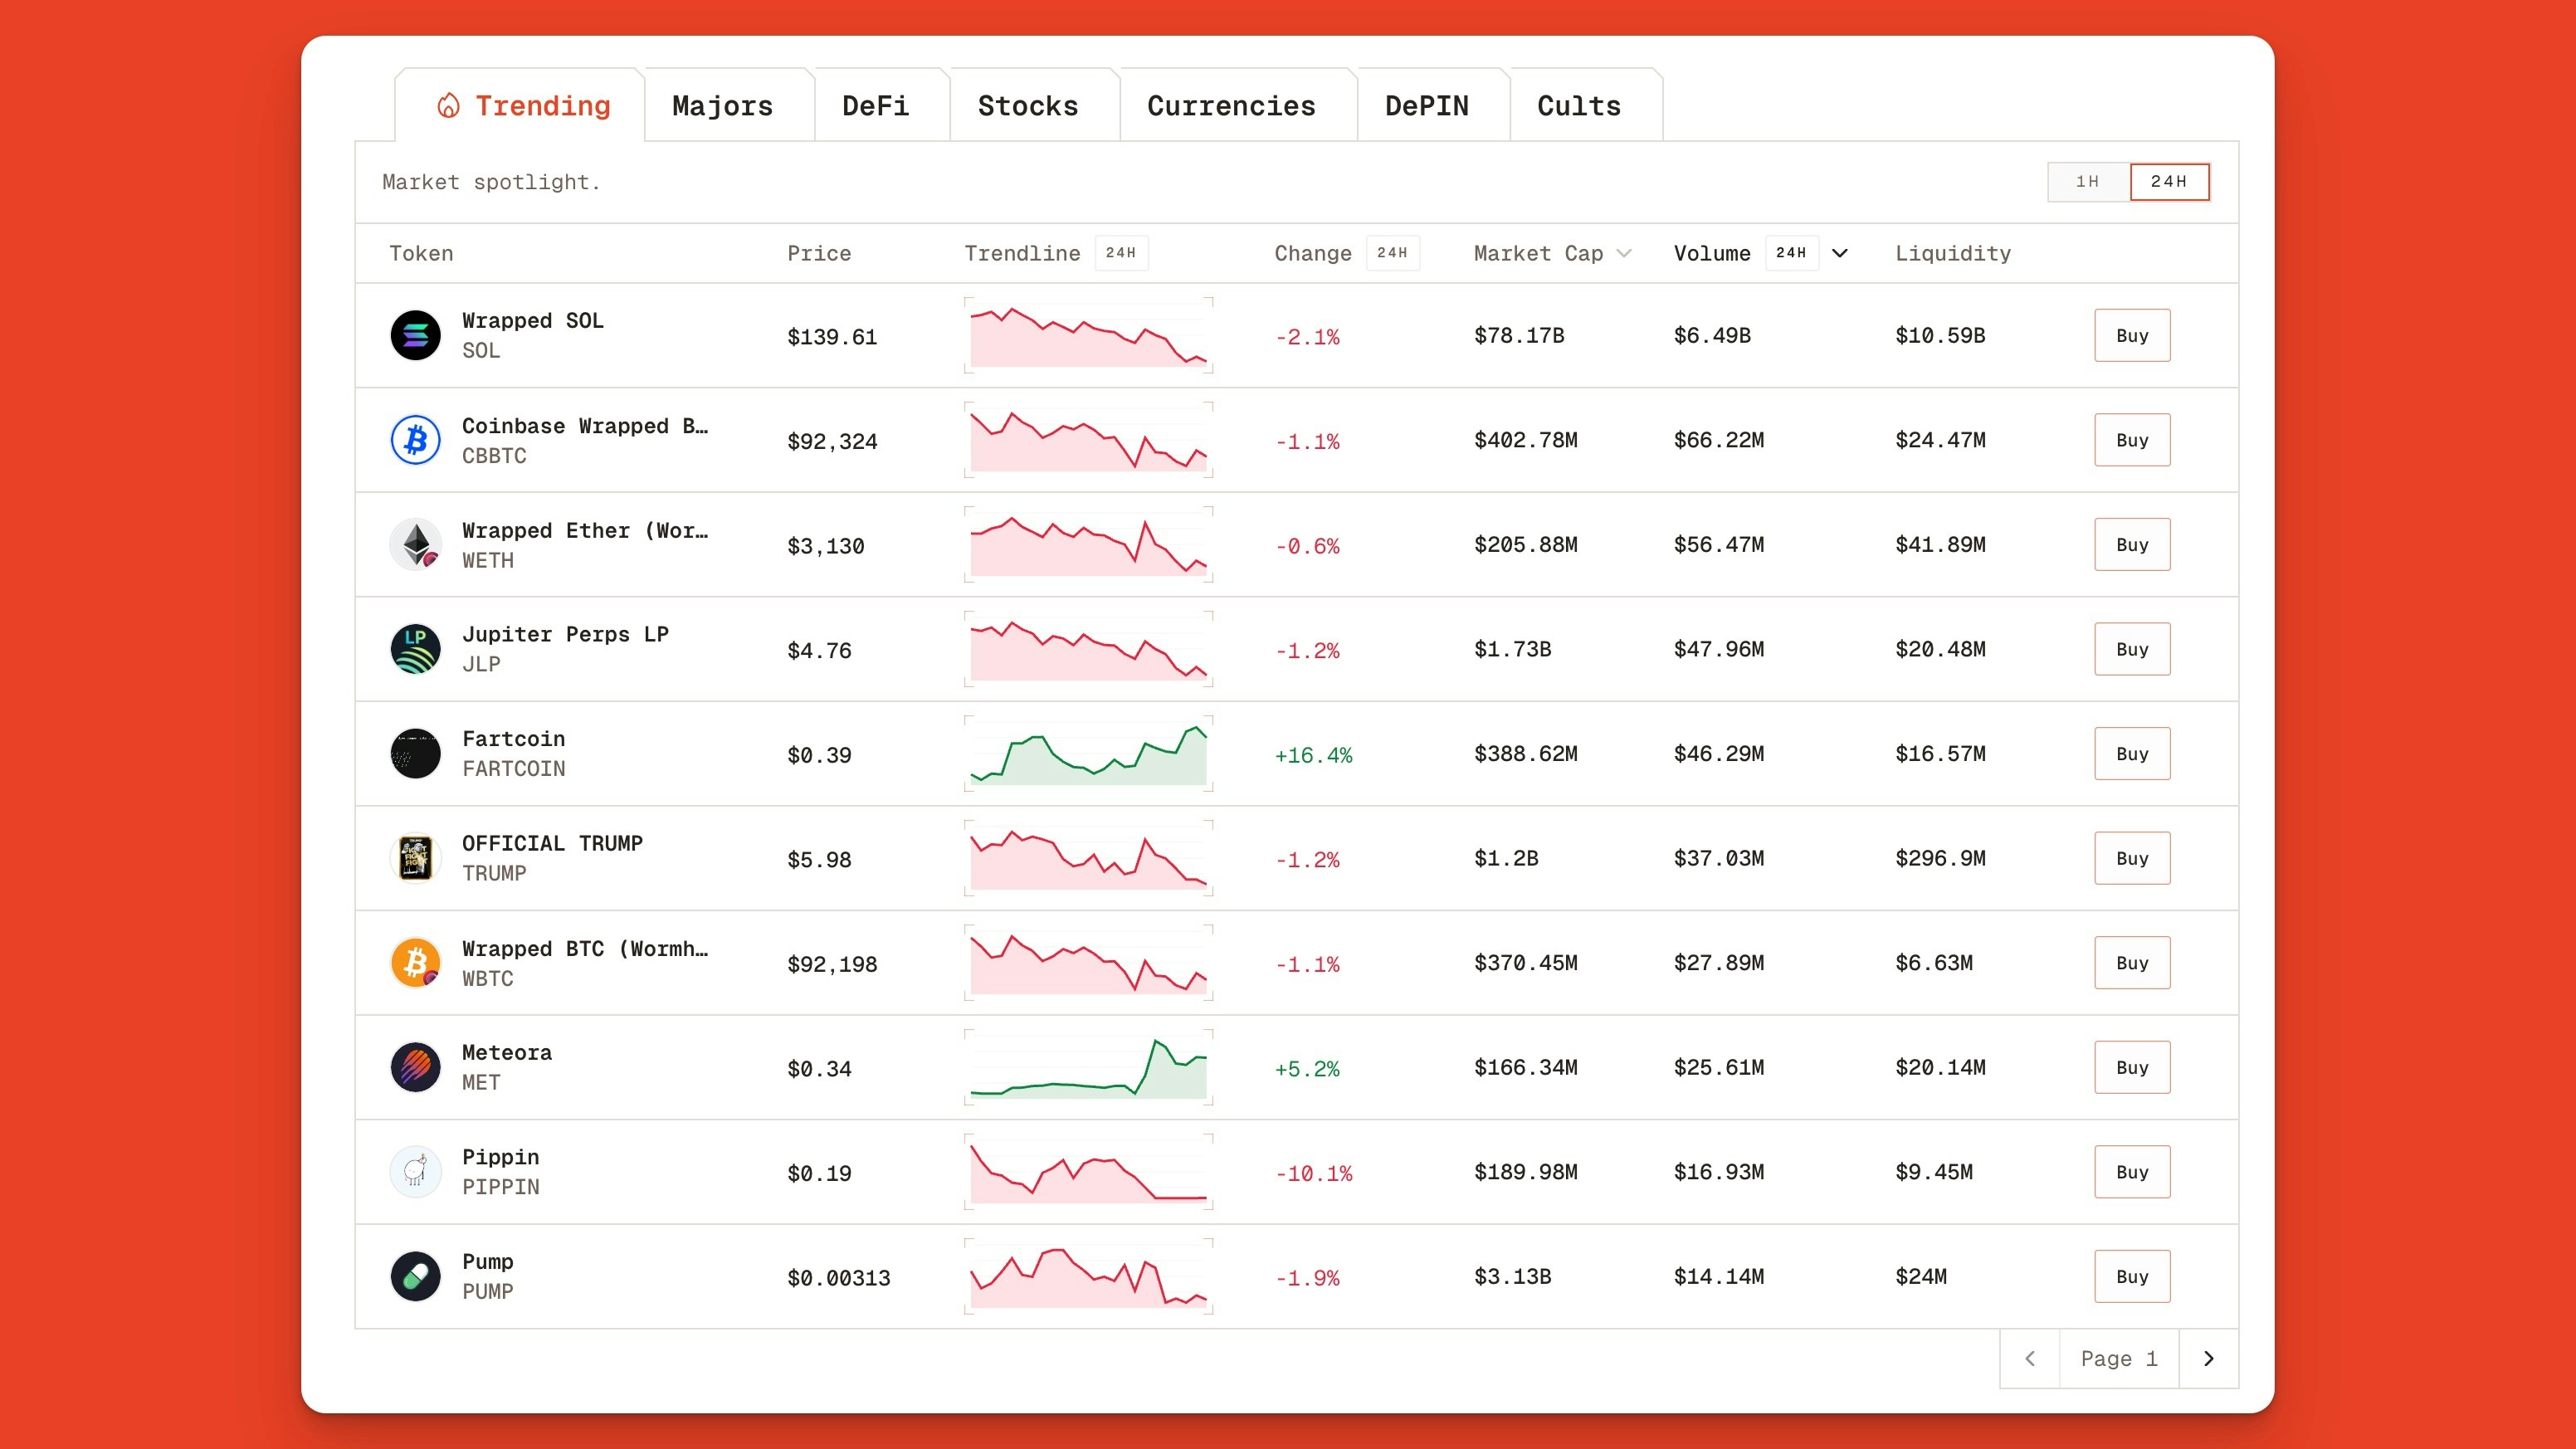Screen dimensions: 2576x1449
Task: Click the Wrapped SOL token icon
Action: coord(415,335)
